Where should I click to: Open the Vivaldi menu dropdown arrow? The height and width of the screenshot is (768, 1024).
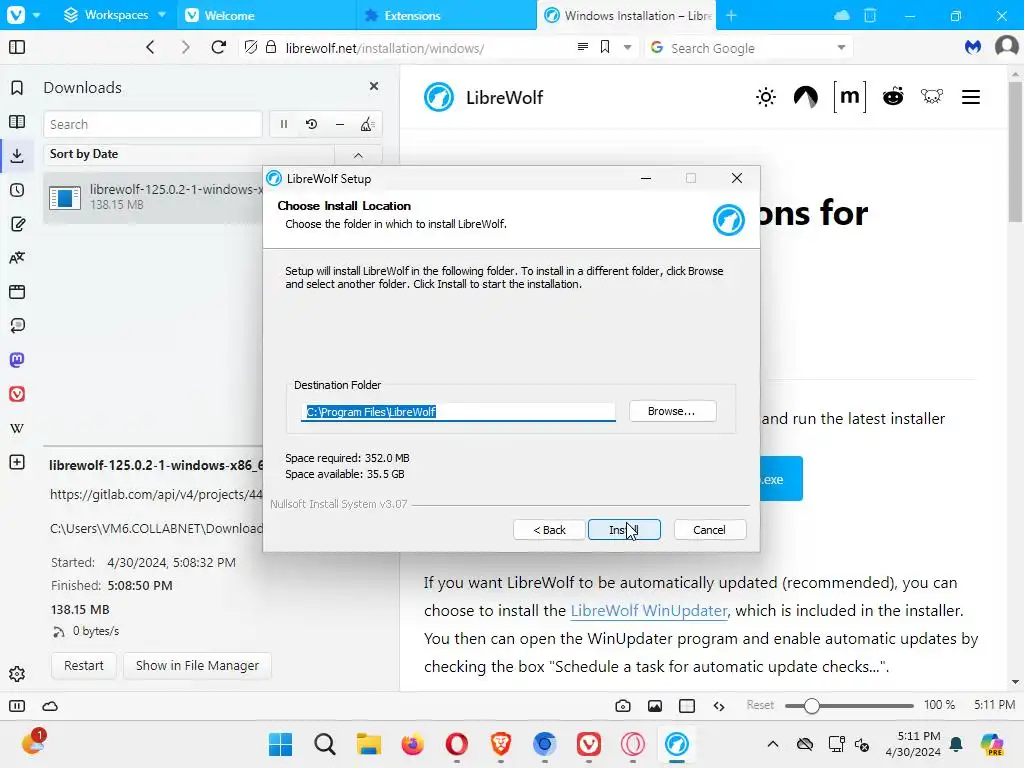pyautogui.click(x=37, y=15)
